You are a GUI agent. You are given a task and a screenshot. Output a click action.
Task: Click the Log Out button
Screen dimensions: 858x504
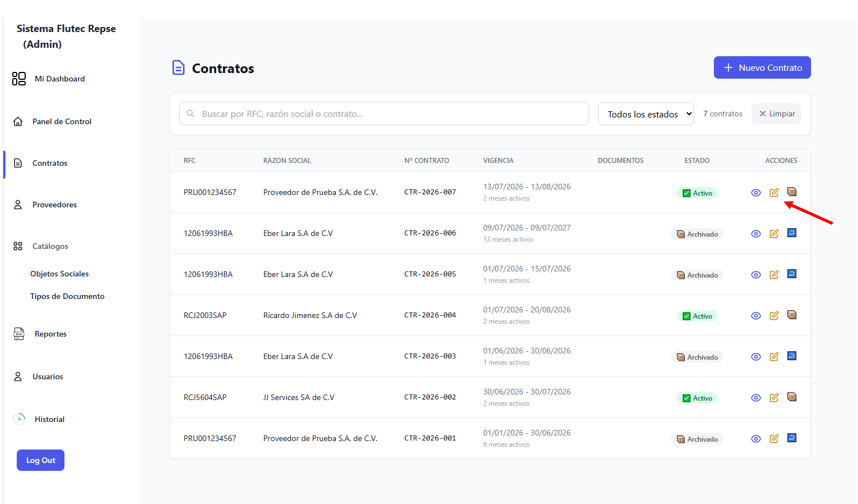click(40, 460)
